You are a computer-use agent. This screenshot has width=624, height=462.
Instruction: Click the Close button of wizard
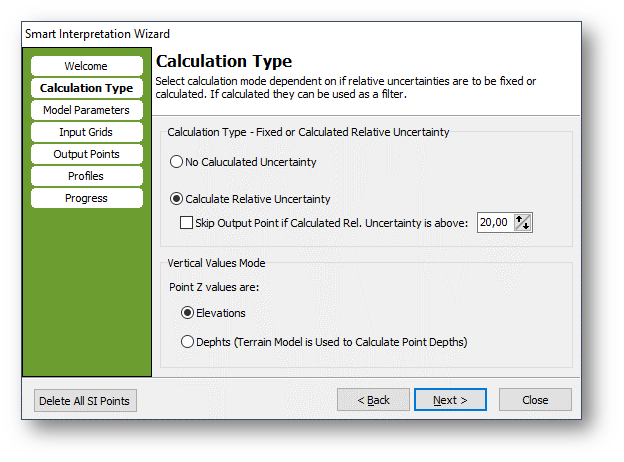click(x=535, y=400)
